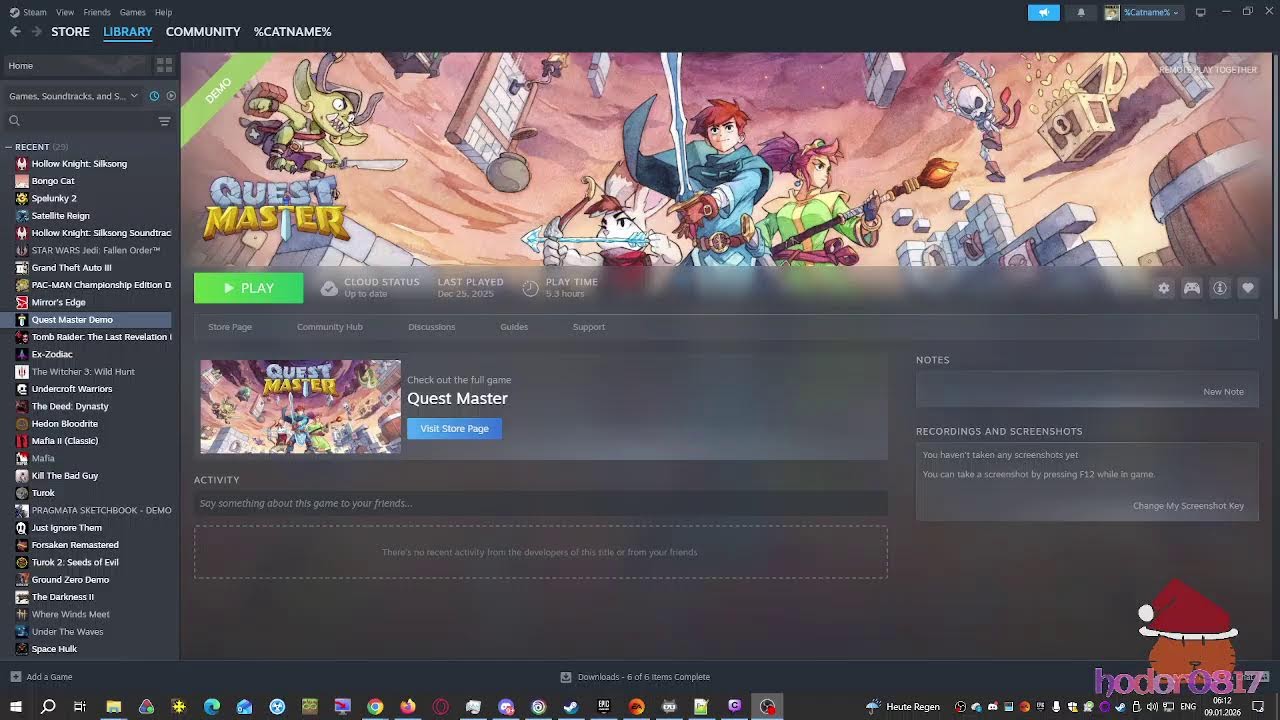
Task: Select Kill The Bad Guy entry
Action: pyautogui.click(x=65, y=476)
